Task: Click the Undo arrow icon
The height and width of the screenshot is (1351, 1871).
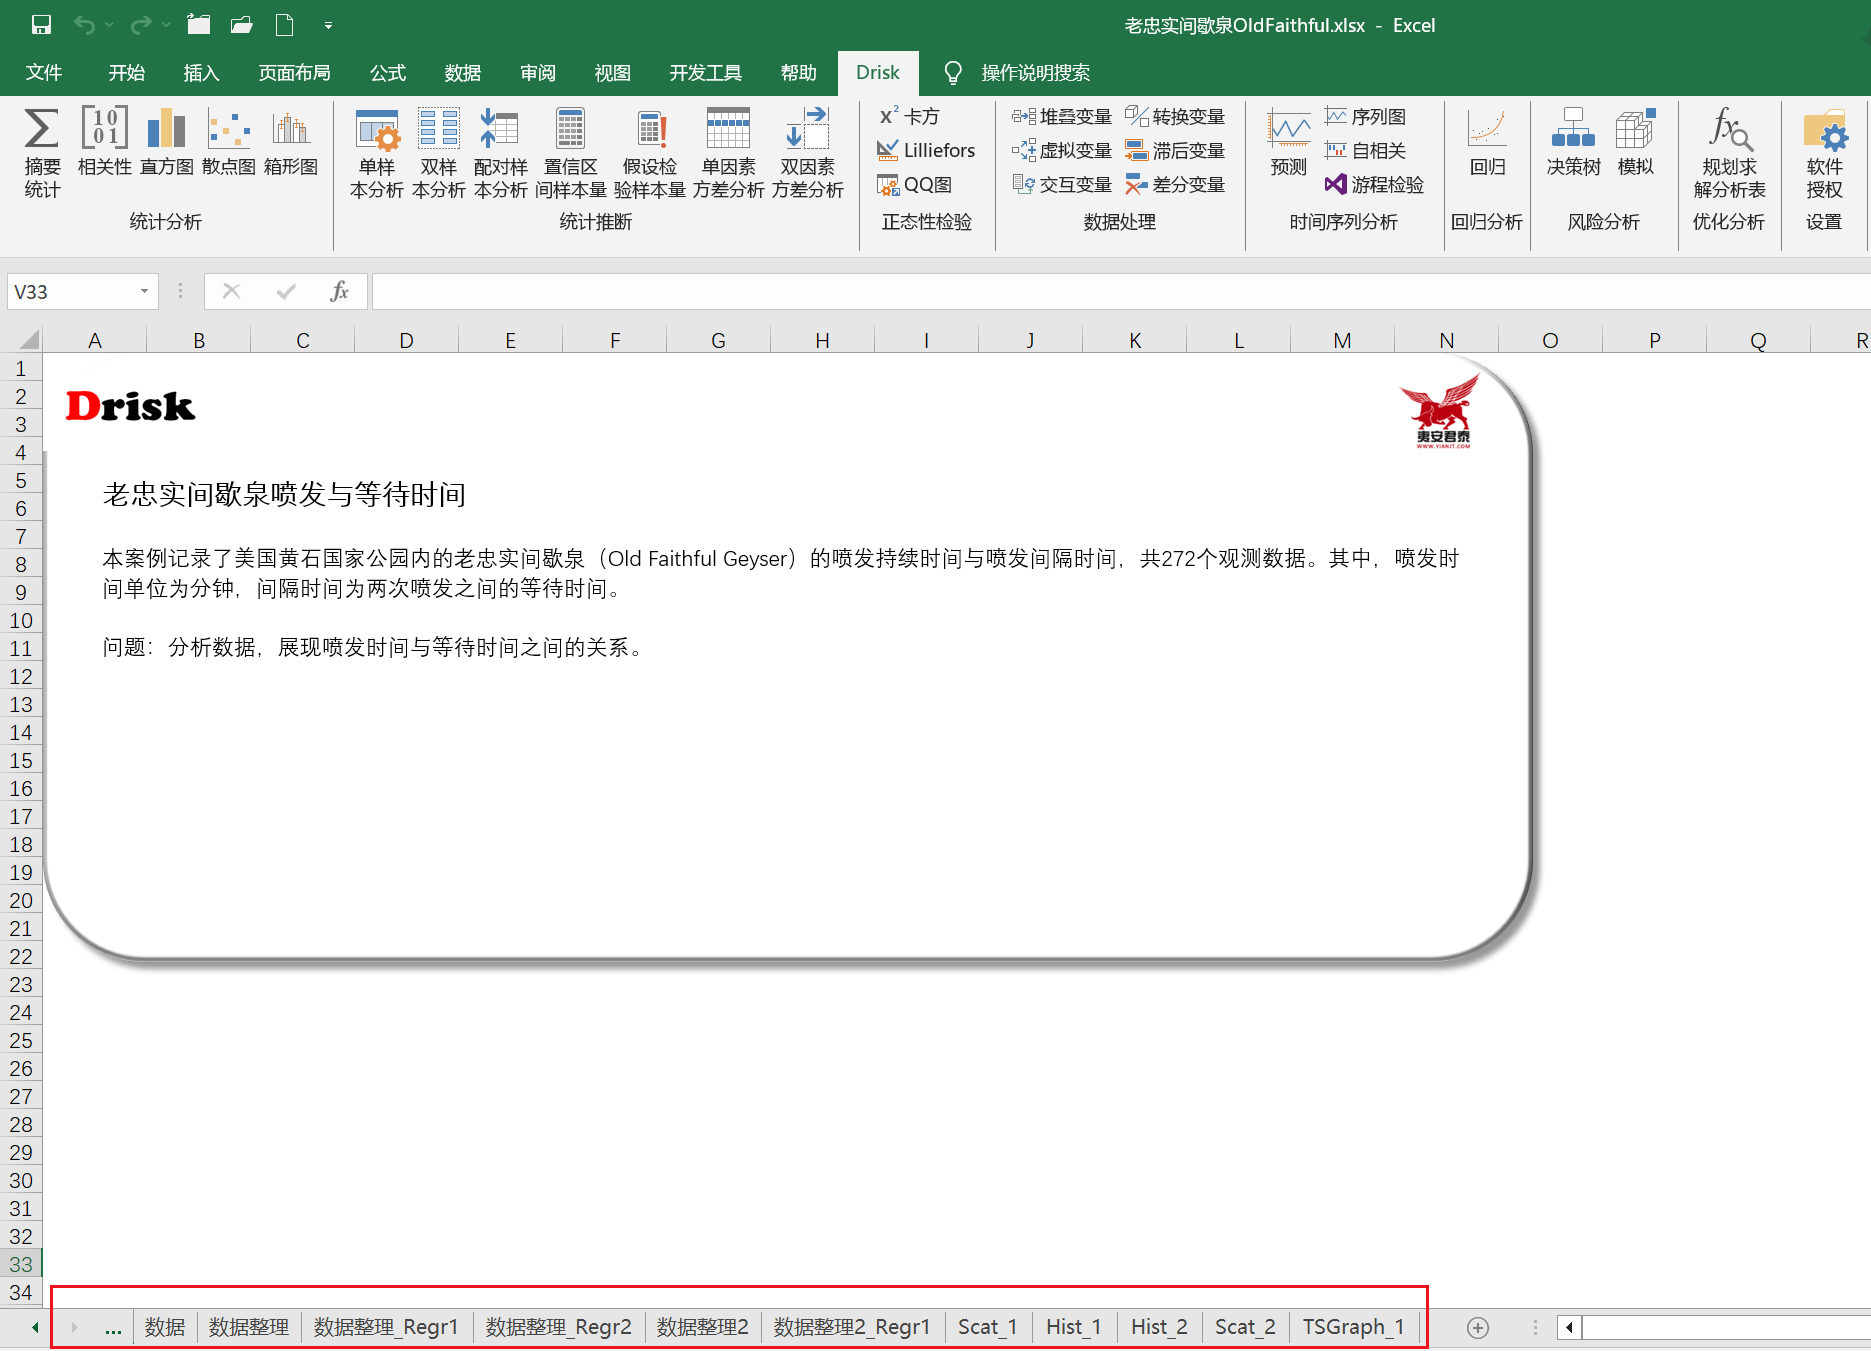Action: 85,25
